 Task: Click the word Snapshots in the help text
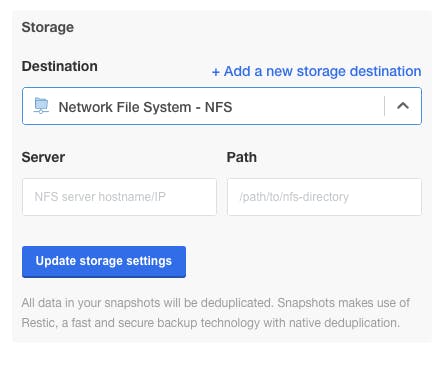(x=306, y=303)
